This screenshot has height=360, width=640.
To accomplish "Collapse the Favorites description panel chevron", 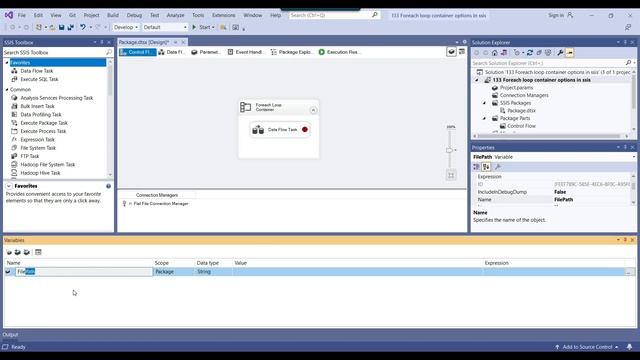I will pyautogui.click(x=9, y=186).
